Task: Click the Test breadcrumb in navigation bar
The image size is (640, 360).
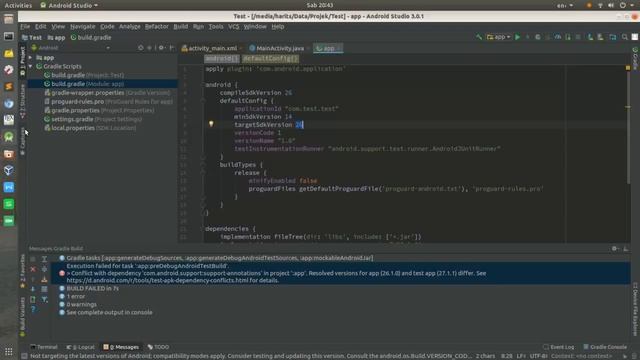Action: tap(32, 37)
